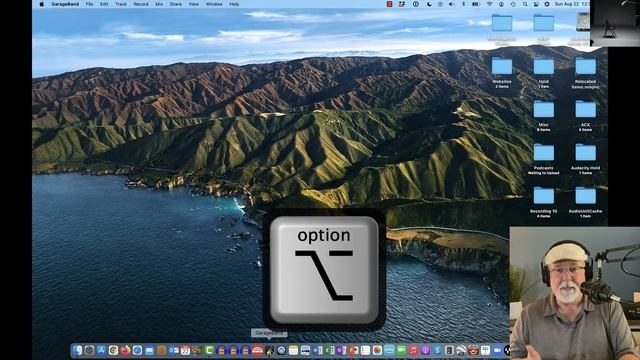Image resolution: width=640 pixels, height=360 pixels.
Task: Launch GarageBand guitar icon in the Dock
Action: click(269, 350)
